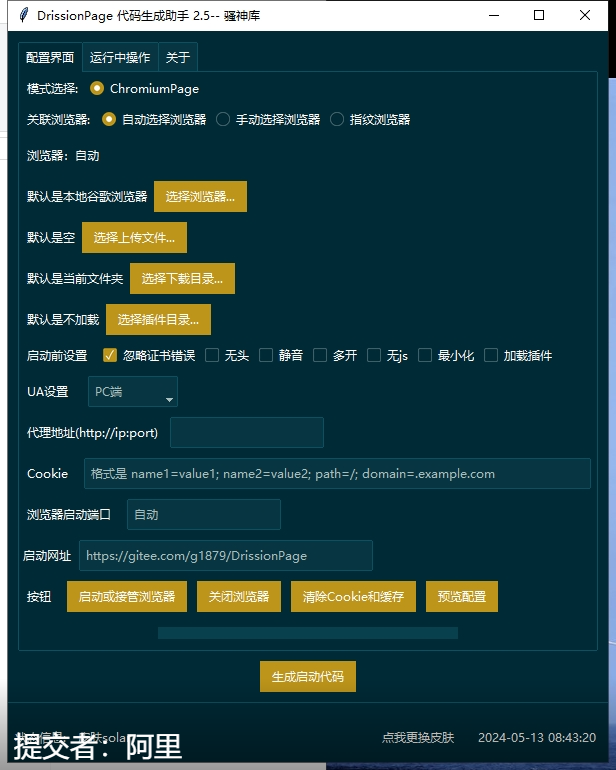Minimize the DrissionPage window
This screenshot has height=770, width=616.
click(x=494, y=15)
